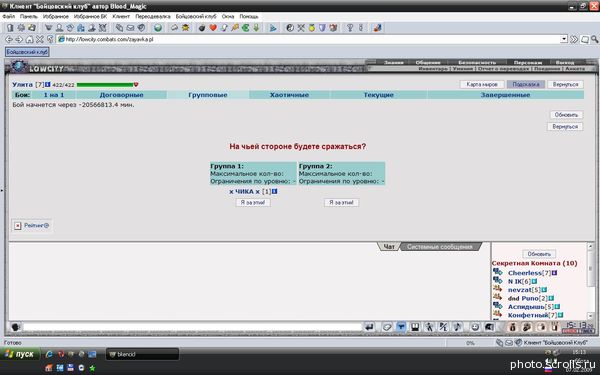Switch to the Системные сообщения tab
The width and height of the screenshot is (600, 375).
440,247
